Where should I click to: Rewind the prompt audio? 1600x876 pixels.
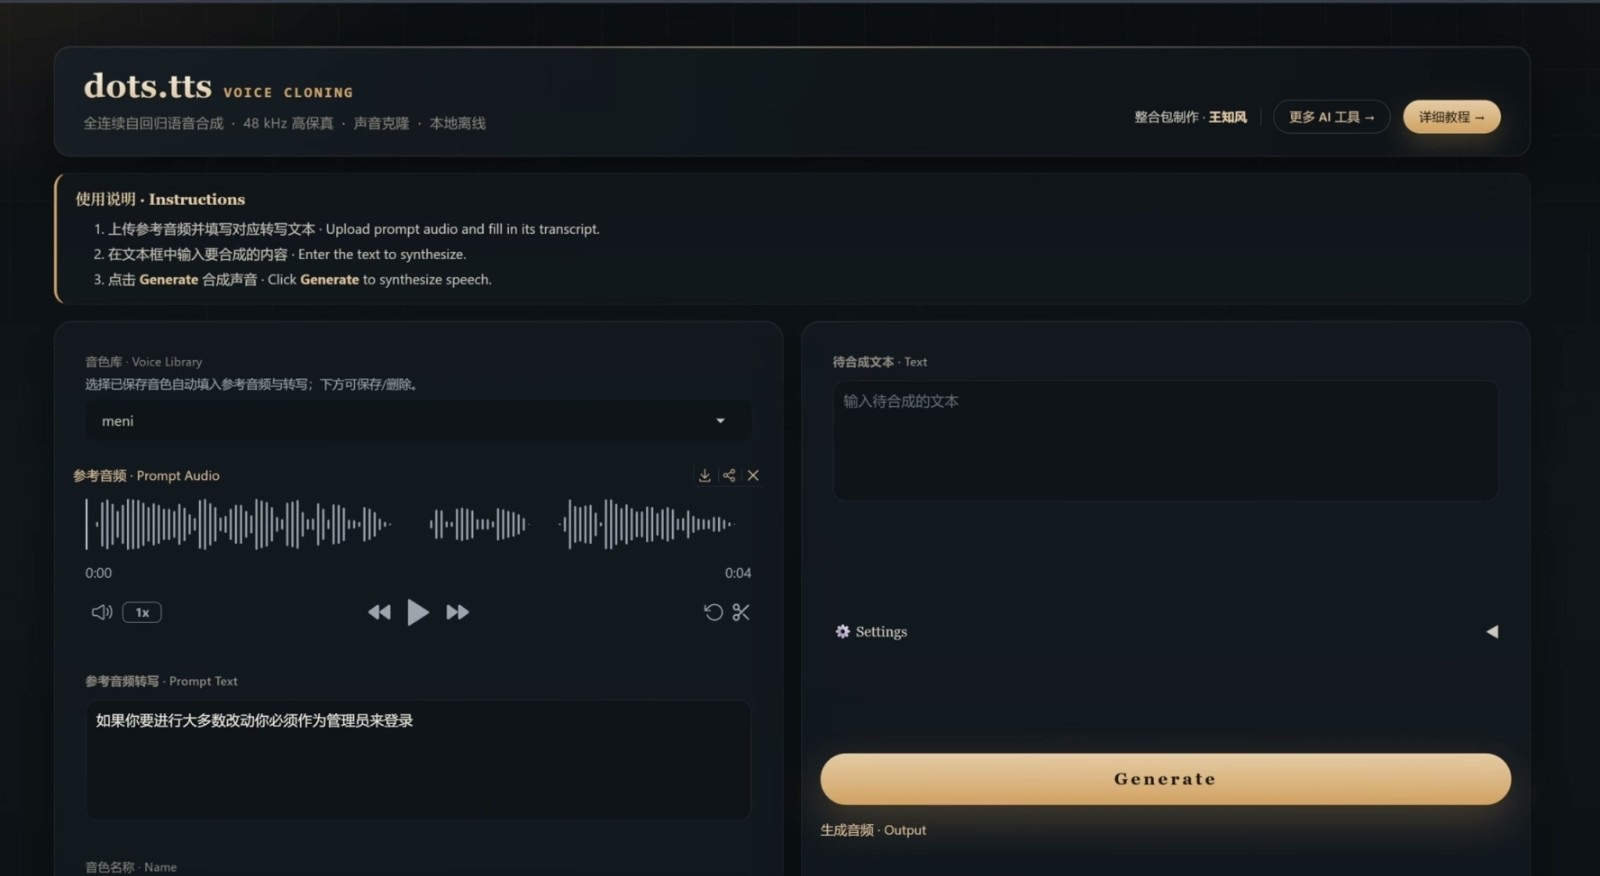click(379, 612)
